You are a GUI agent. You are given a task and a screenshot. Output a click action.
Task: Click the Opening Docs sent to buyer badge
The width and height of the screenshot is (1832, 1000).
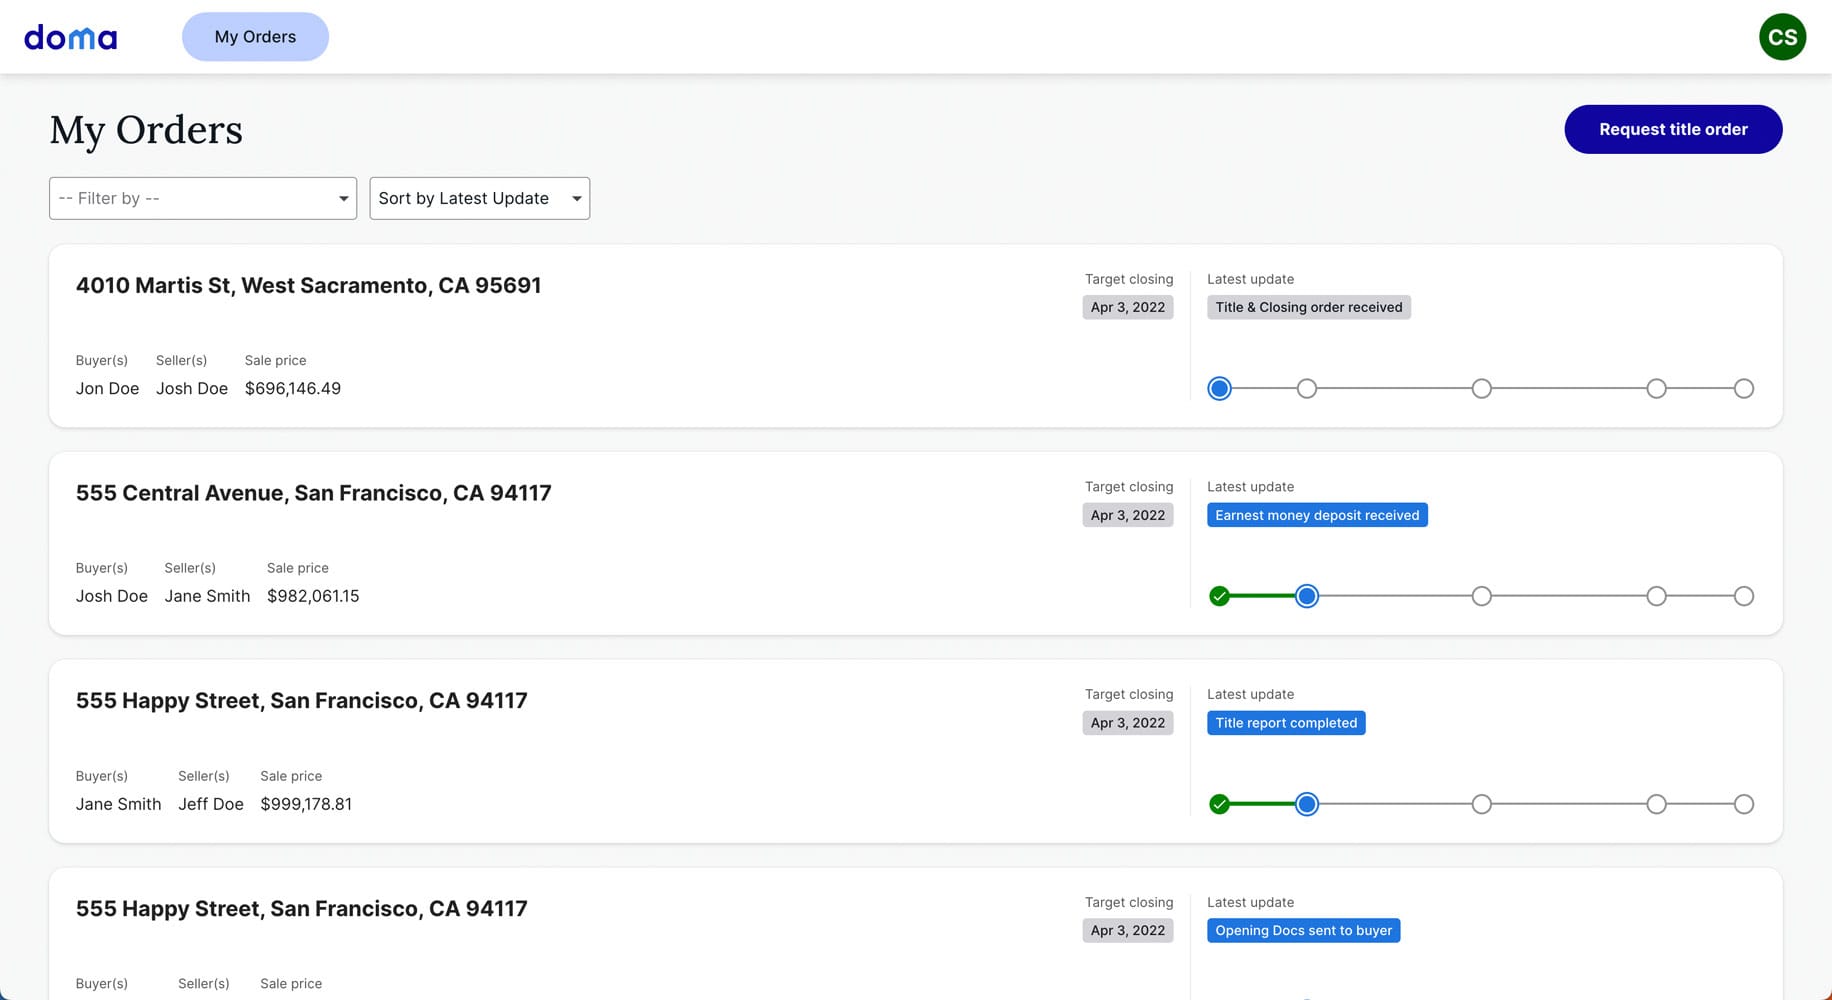(1303, 930)
